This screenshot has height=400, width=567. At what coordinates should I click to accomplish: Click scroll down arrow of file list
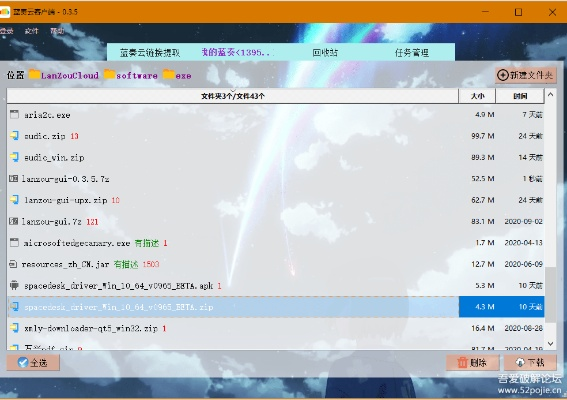(x=550, y=344)
